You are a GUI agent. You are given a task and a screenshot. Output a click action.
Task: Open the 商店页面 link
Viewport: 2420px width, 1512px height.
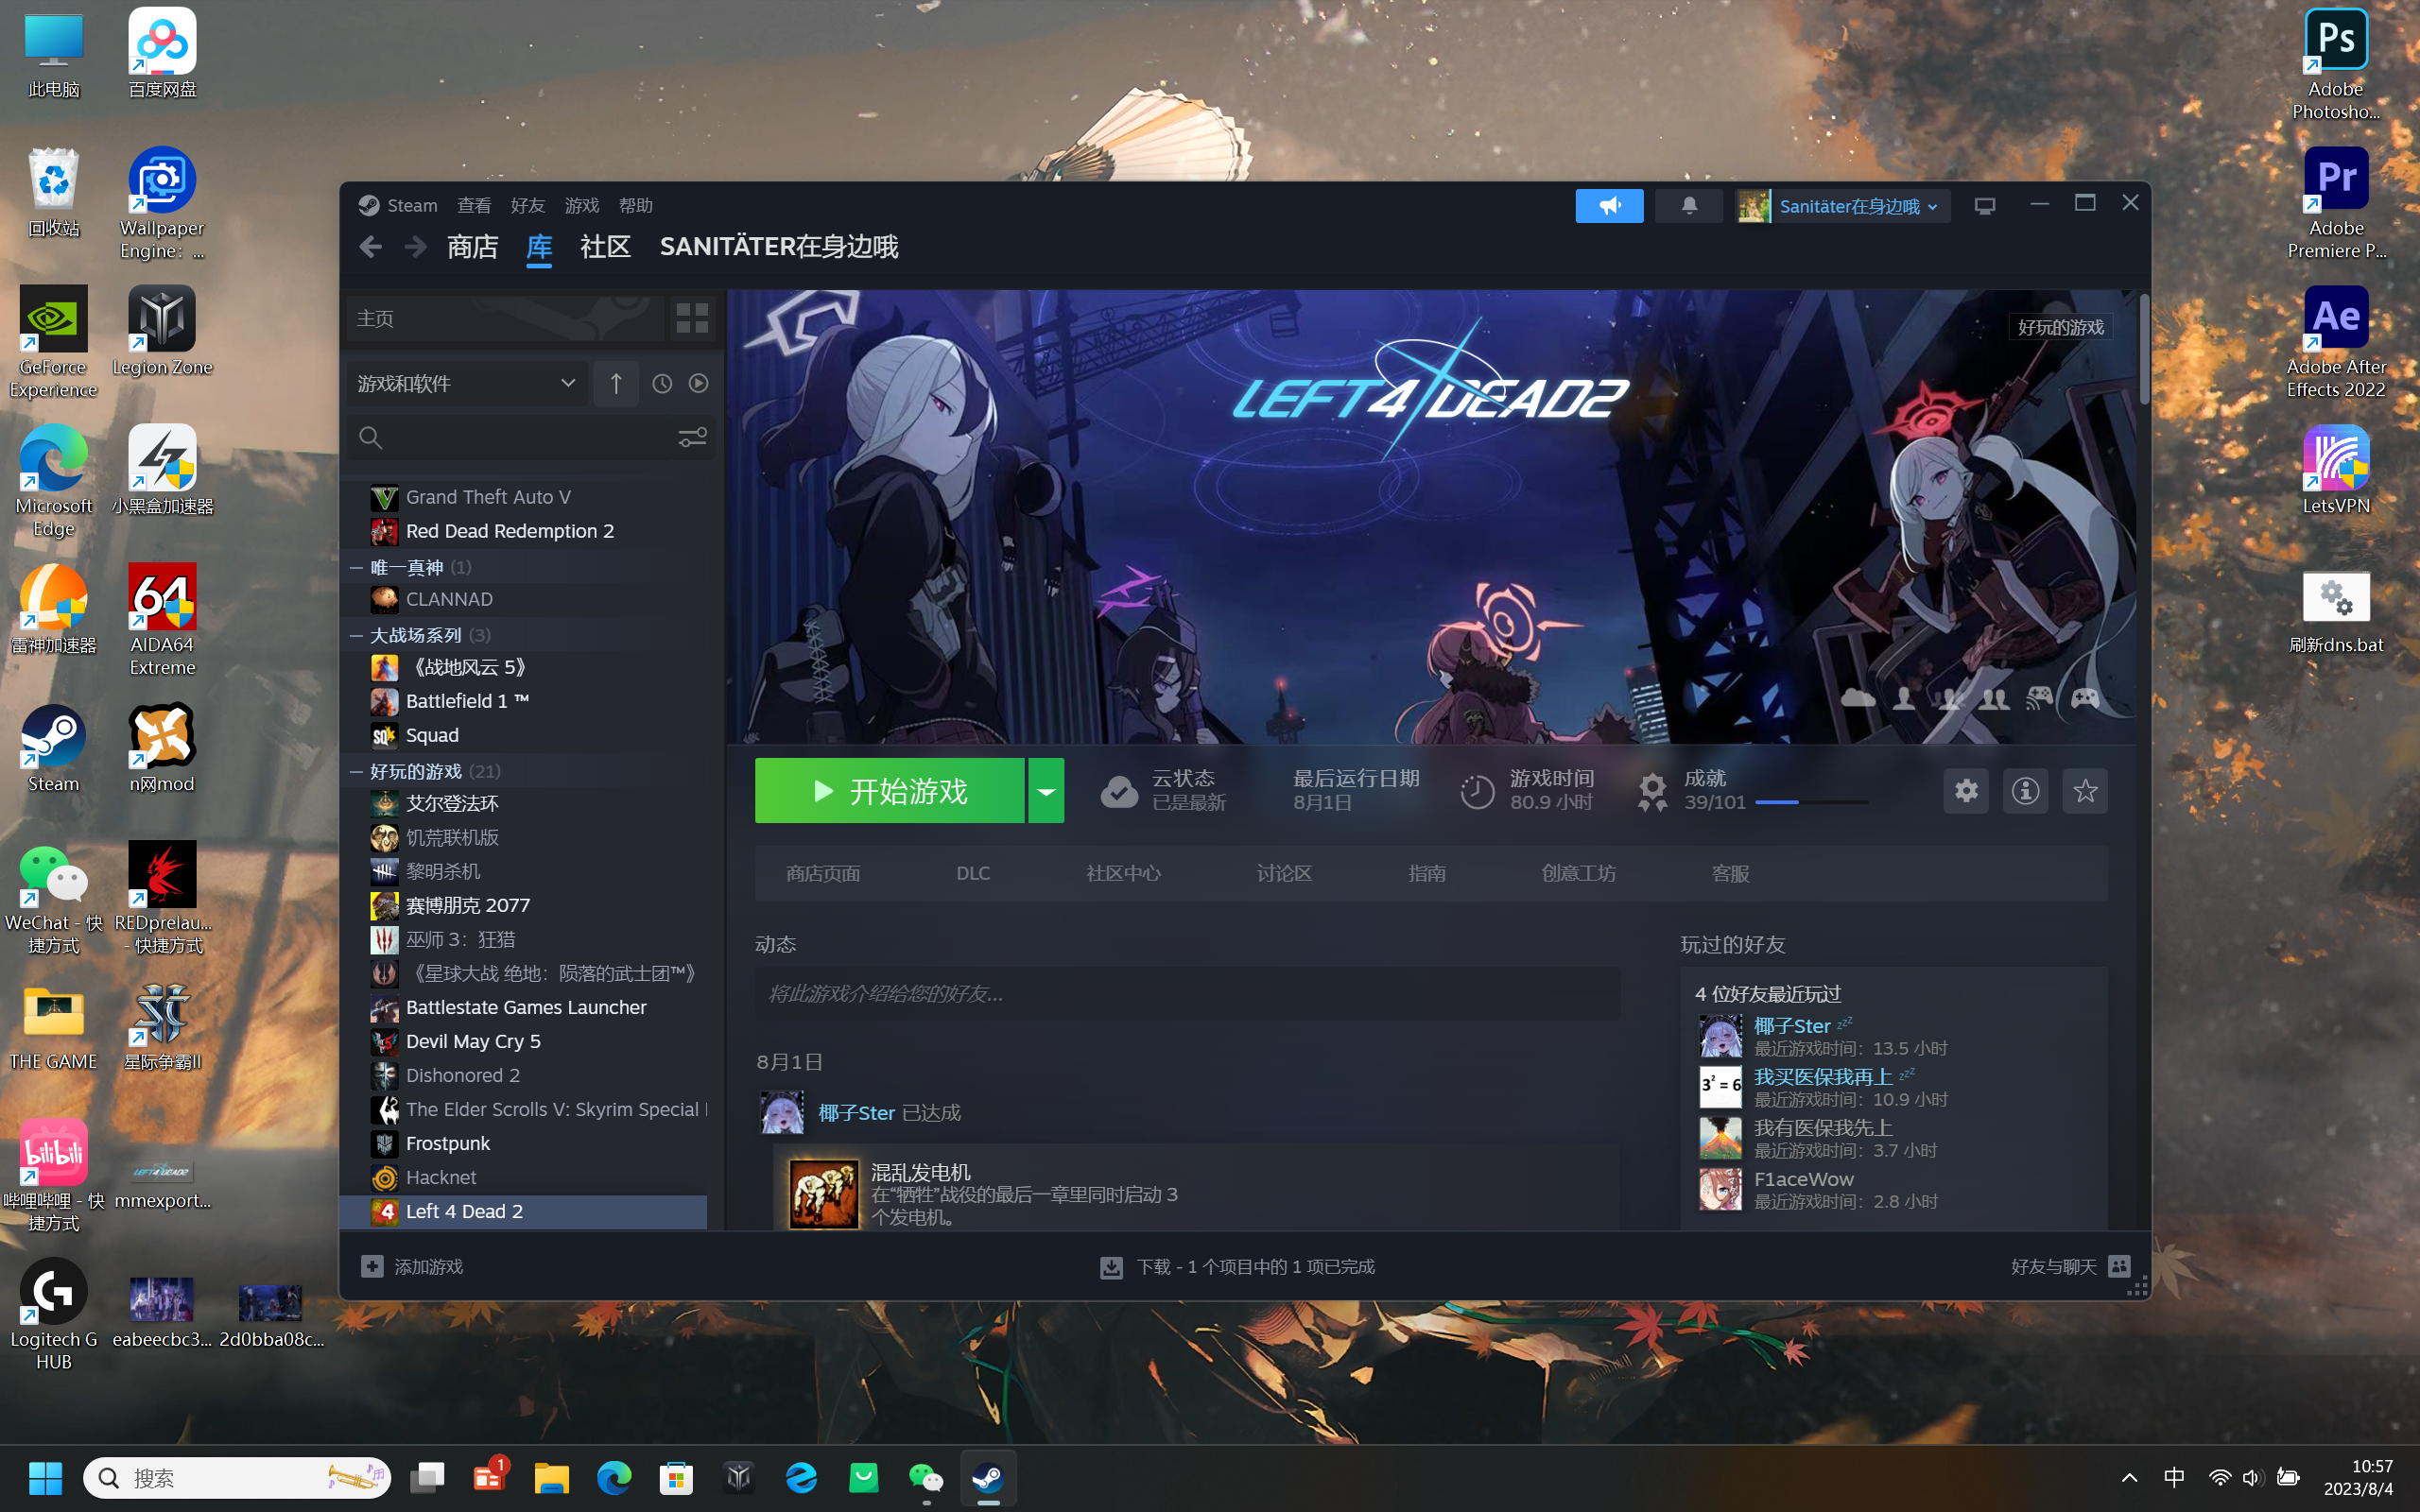(x=823, y=874)
